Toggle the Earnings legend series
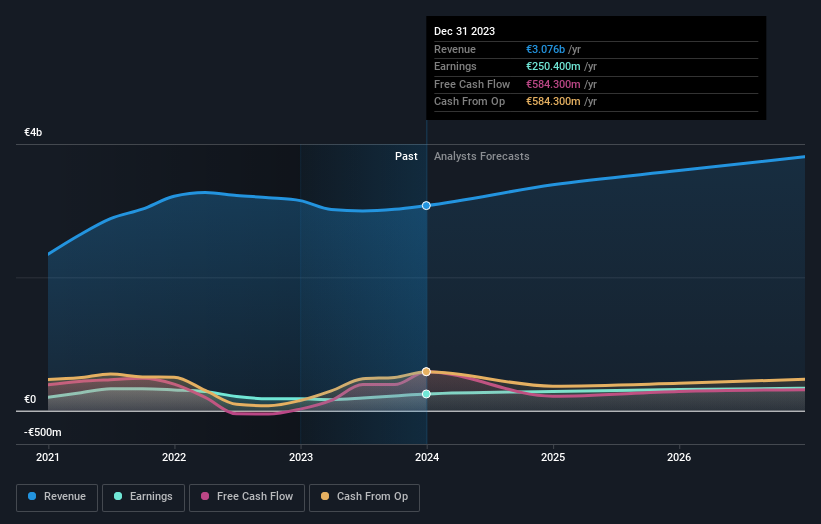The image size is (821, 524). 143,497
